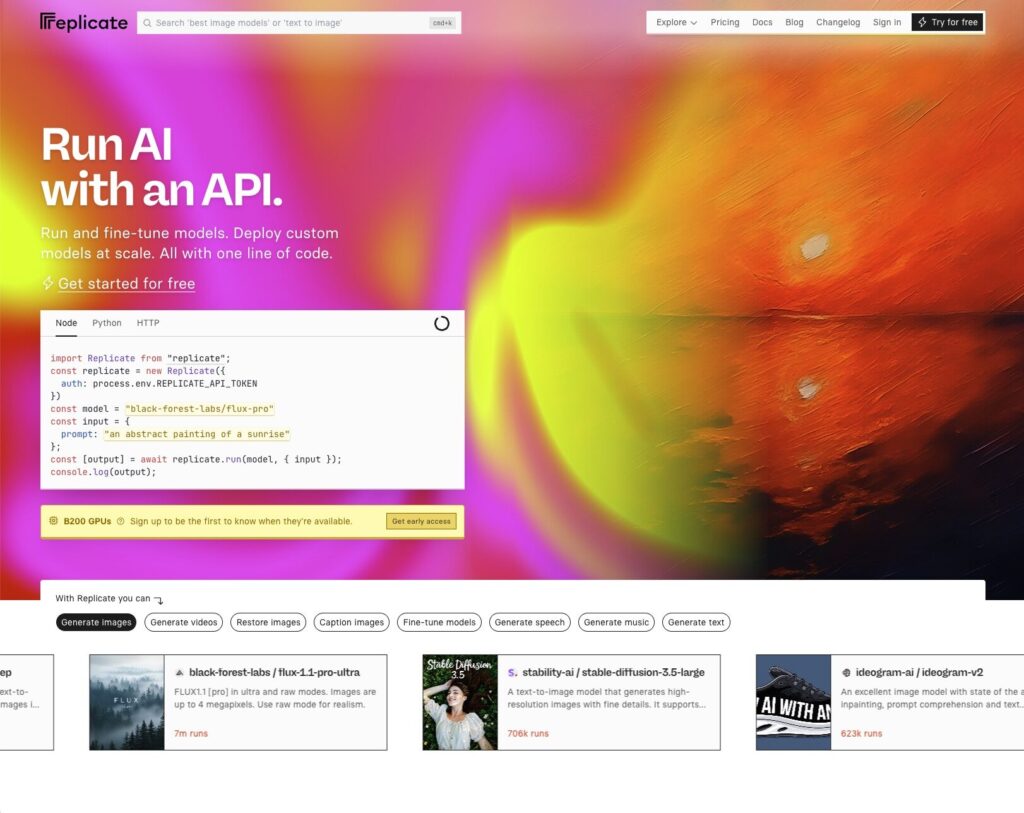This screenshot has height=813, width=1024.
Task: Select the Generate images filter pill
Action: click(x=96, y=622)
